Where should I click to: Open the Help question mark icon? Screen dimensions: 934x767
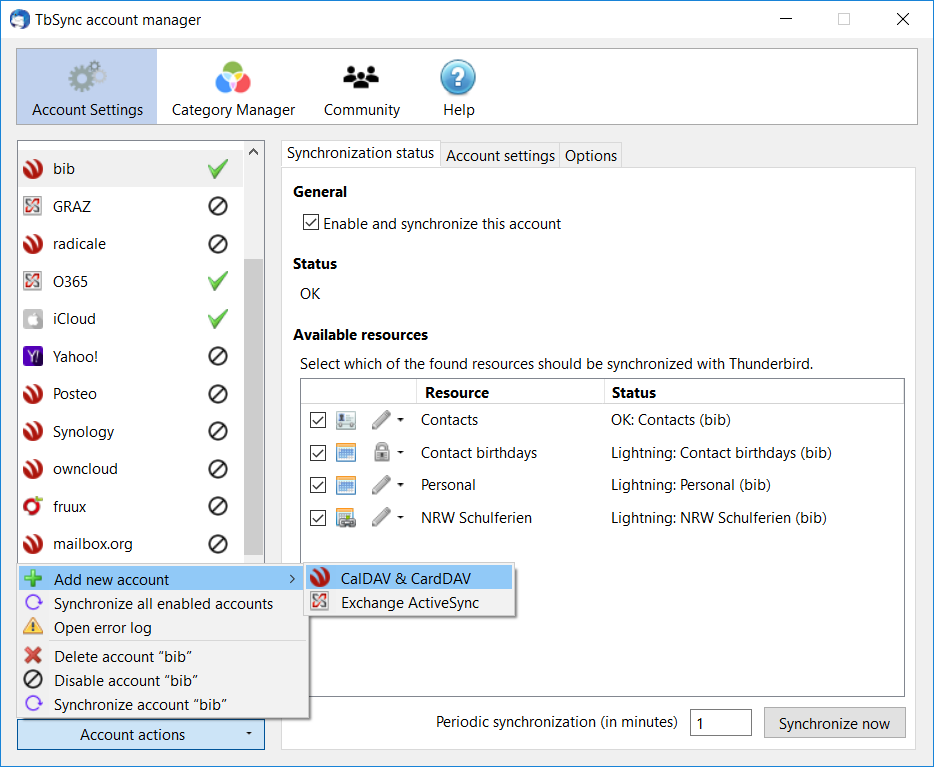tap(458, 77)
